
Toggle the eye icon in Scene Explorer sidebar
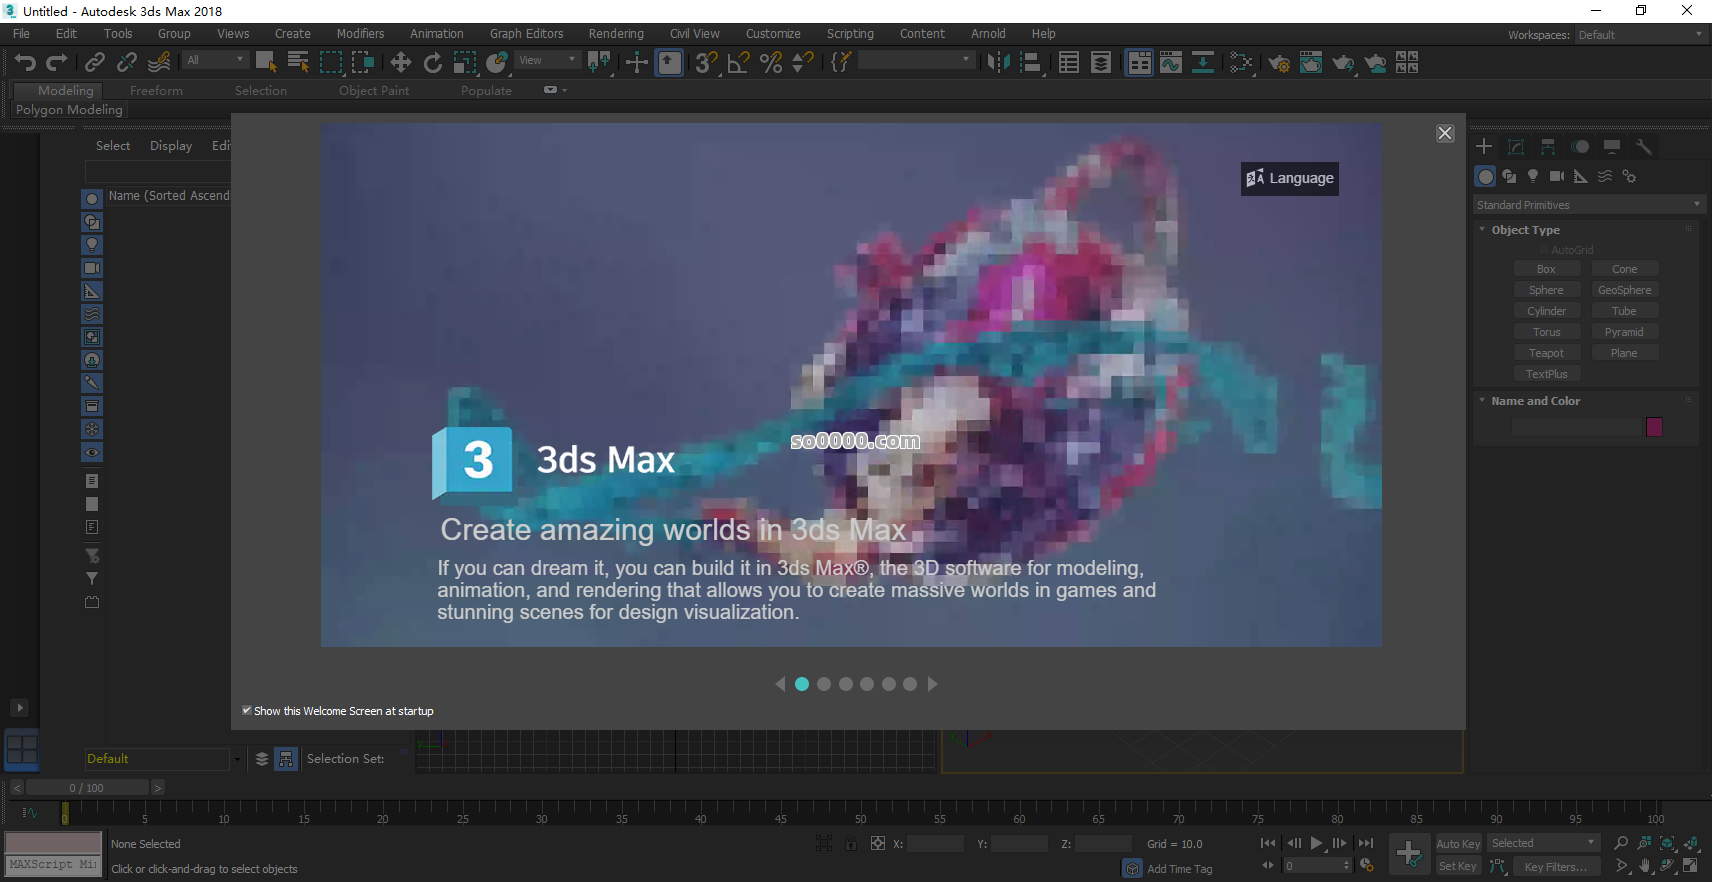click(92, 453)
